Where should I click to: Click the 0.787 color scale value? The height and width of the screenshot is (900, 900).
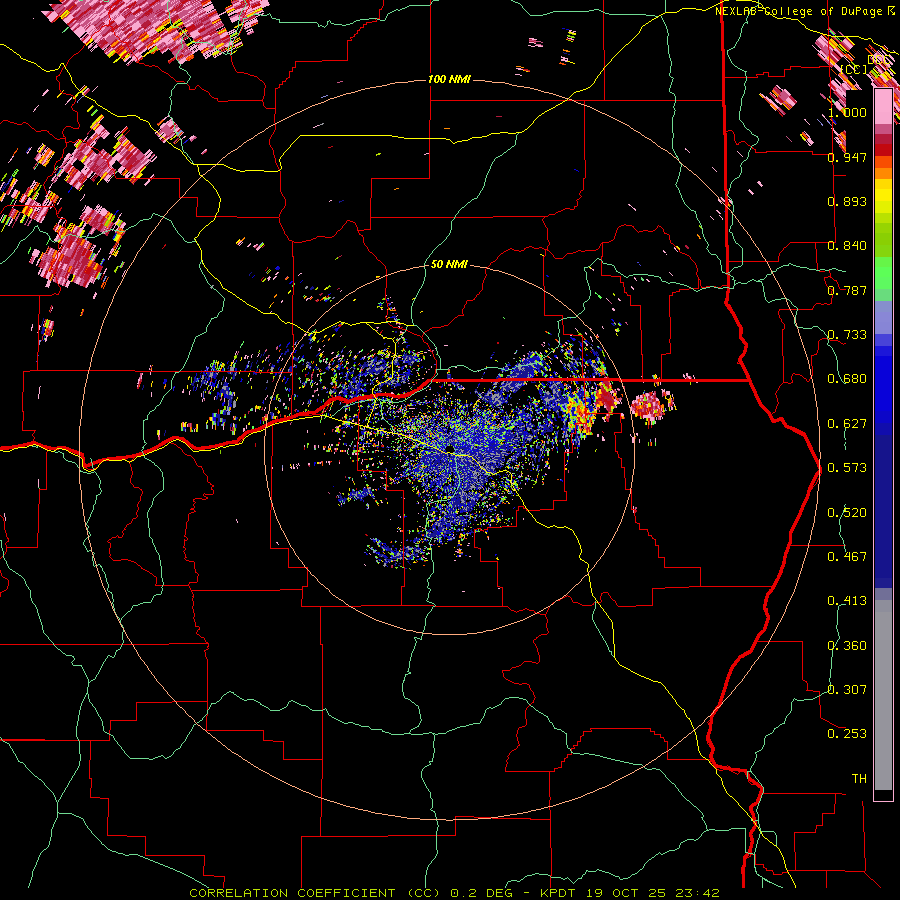click(847, 290)
